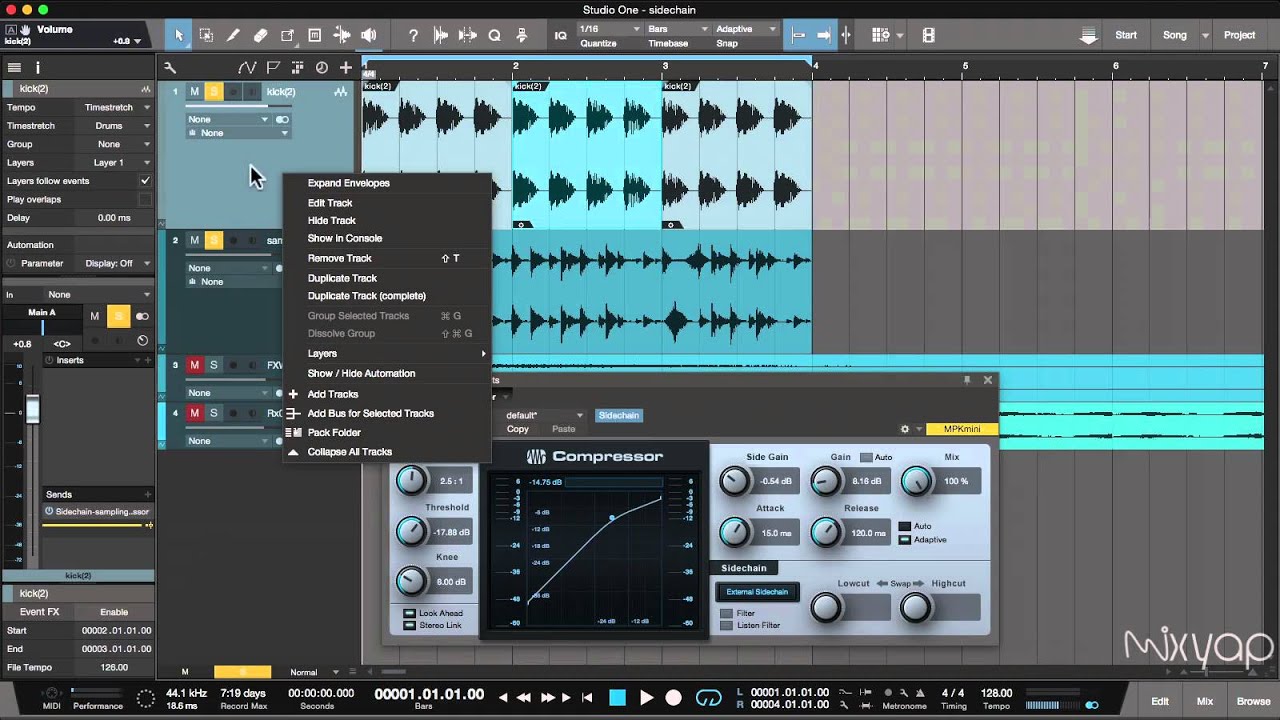Choose Remove Track from the context menu
Viewport: 1280px width, 720px height.
tap(340, 258)
